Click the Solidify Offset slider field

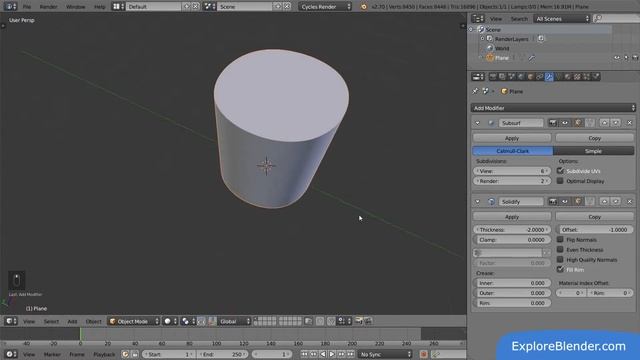pyautogui.click(x=595, y=230)
